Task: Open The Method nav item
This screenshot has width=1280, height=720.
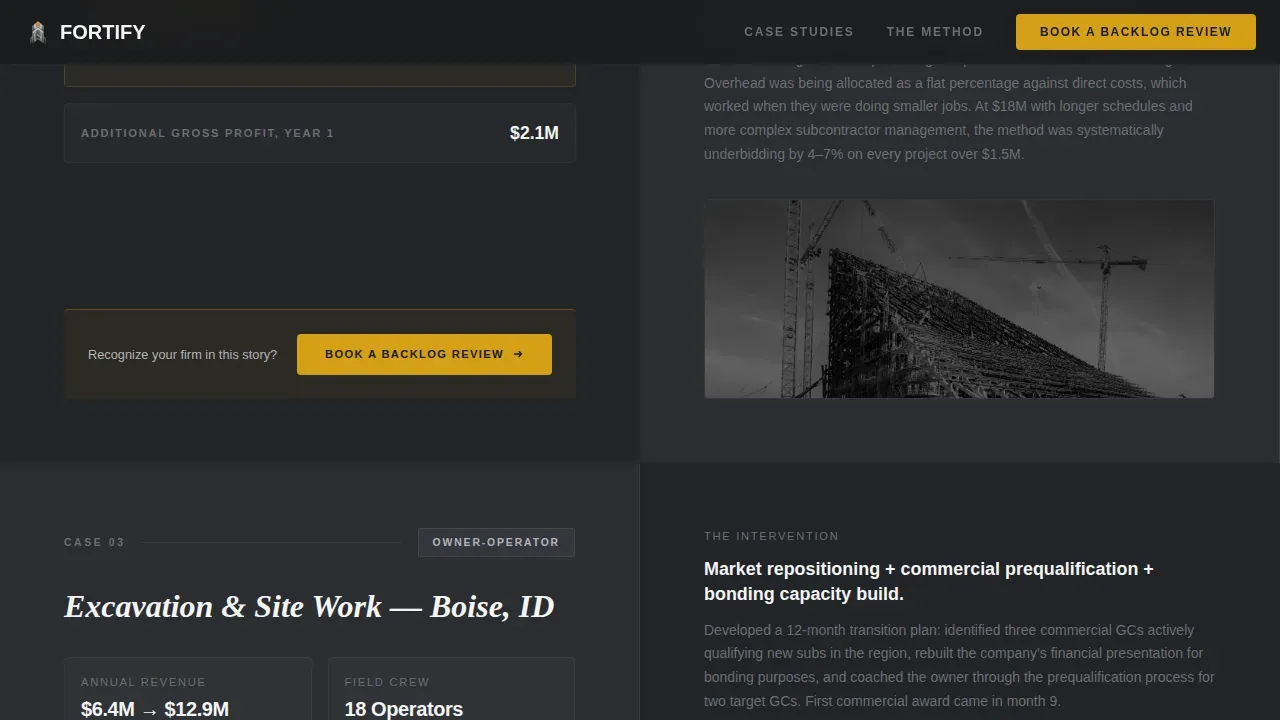Action: [x=934, y=32]
